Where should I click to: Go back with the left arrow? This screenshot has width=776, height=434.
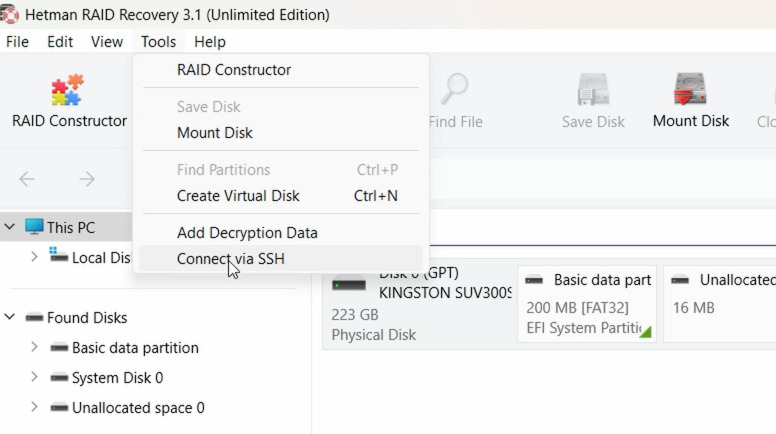[x=27, y=179]
